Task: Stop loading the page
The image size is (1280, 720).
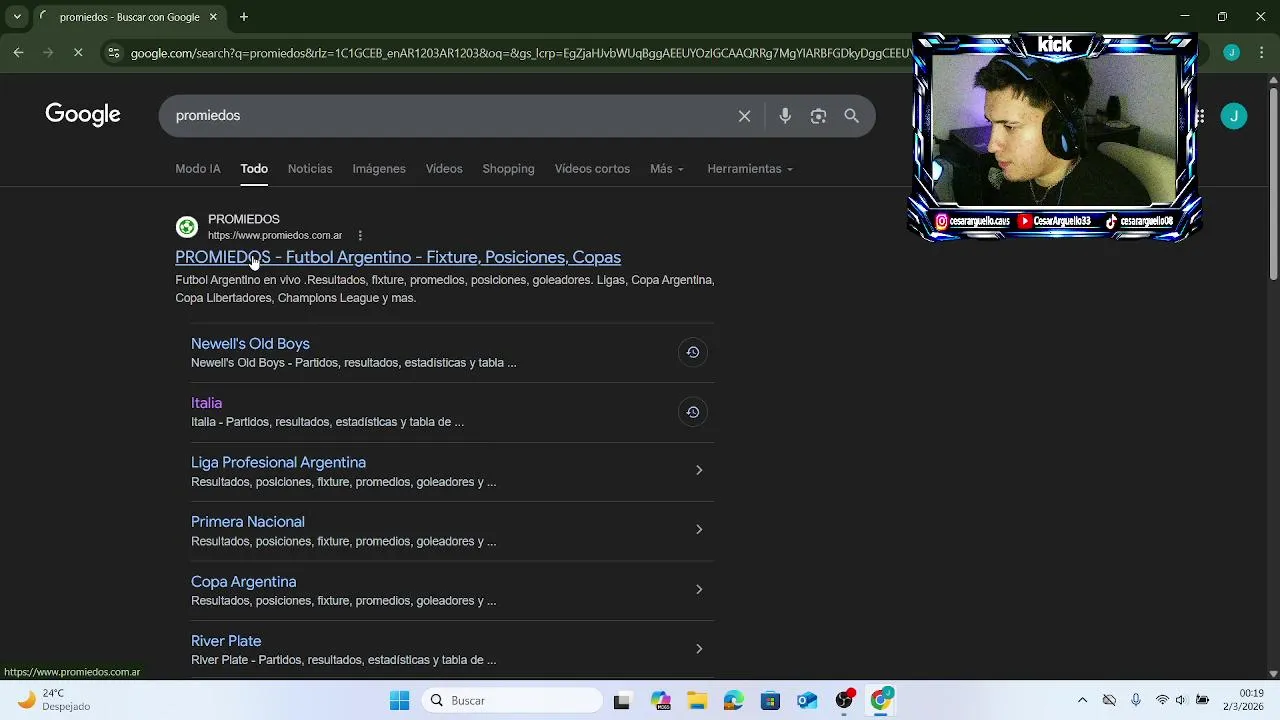Action: (x=78, y=52)
